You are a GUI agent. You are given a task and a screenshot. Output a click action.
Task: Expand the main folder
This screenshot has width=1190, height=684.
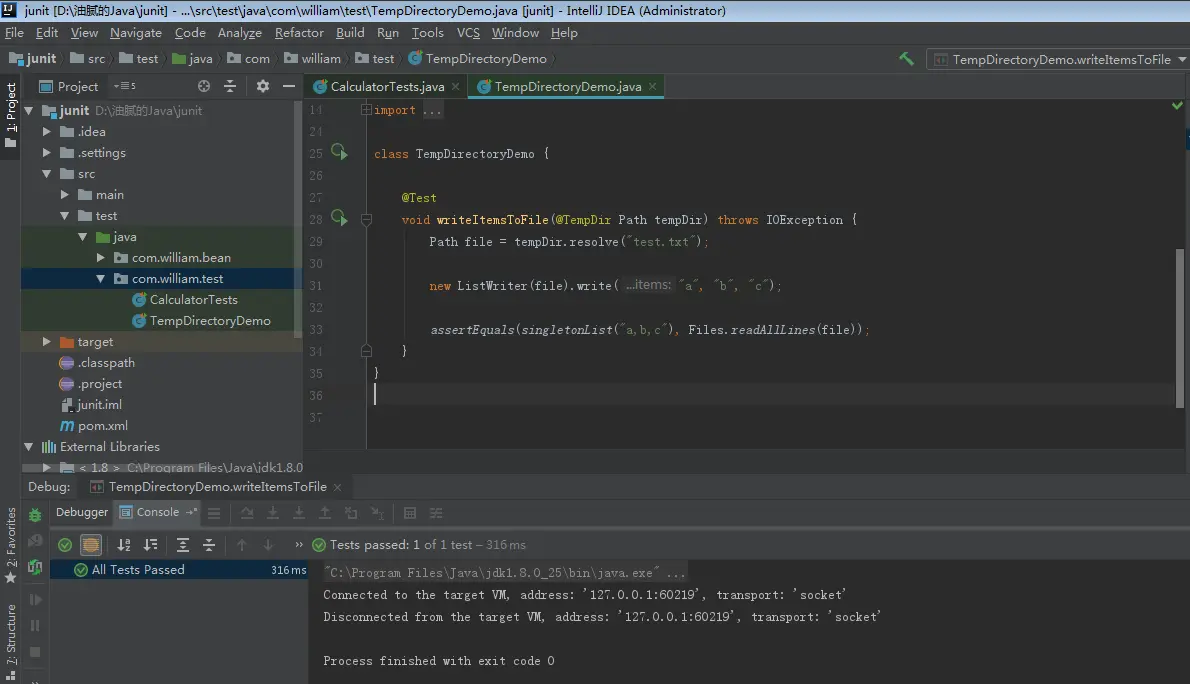(x=65, y=194)
